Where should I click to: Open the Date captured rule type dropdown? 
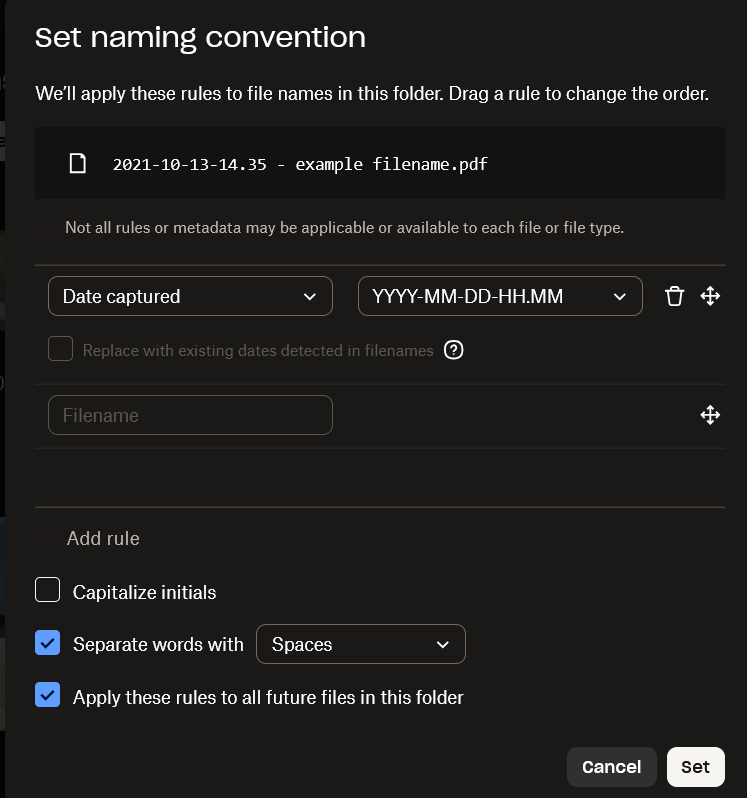pos(190,296)
